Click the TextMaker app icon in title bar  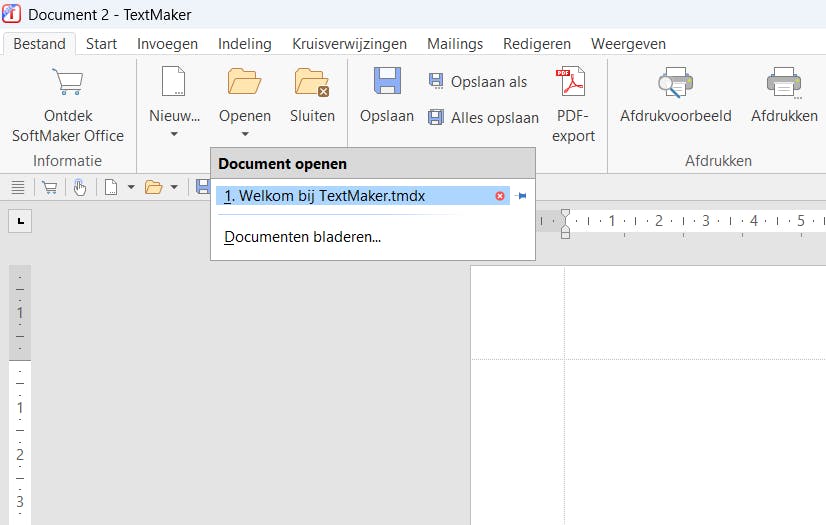tap(12, 14)
